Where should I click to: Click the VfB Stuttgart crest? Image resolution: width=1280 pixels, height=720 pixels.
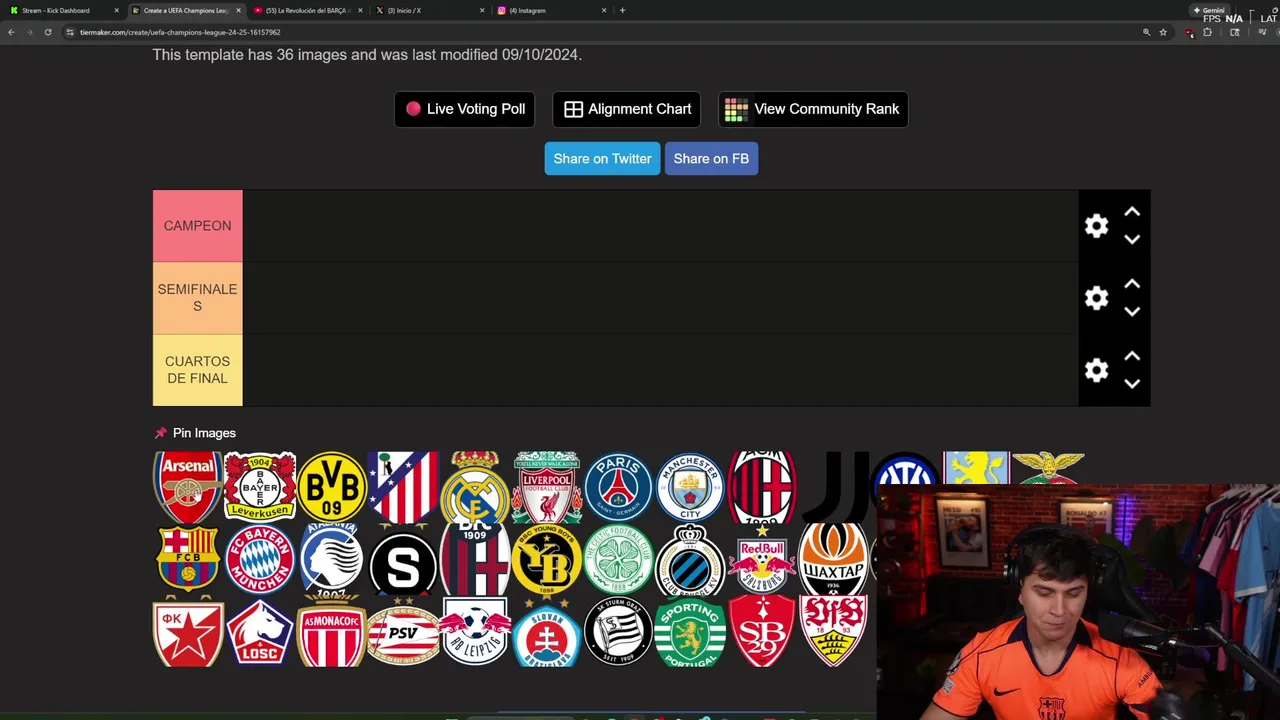[834, 631]
